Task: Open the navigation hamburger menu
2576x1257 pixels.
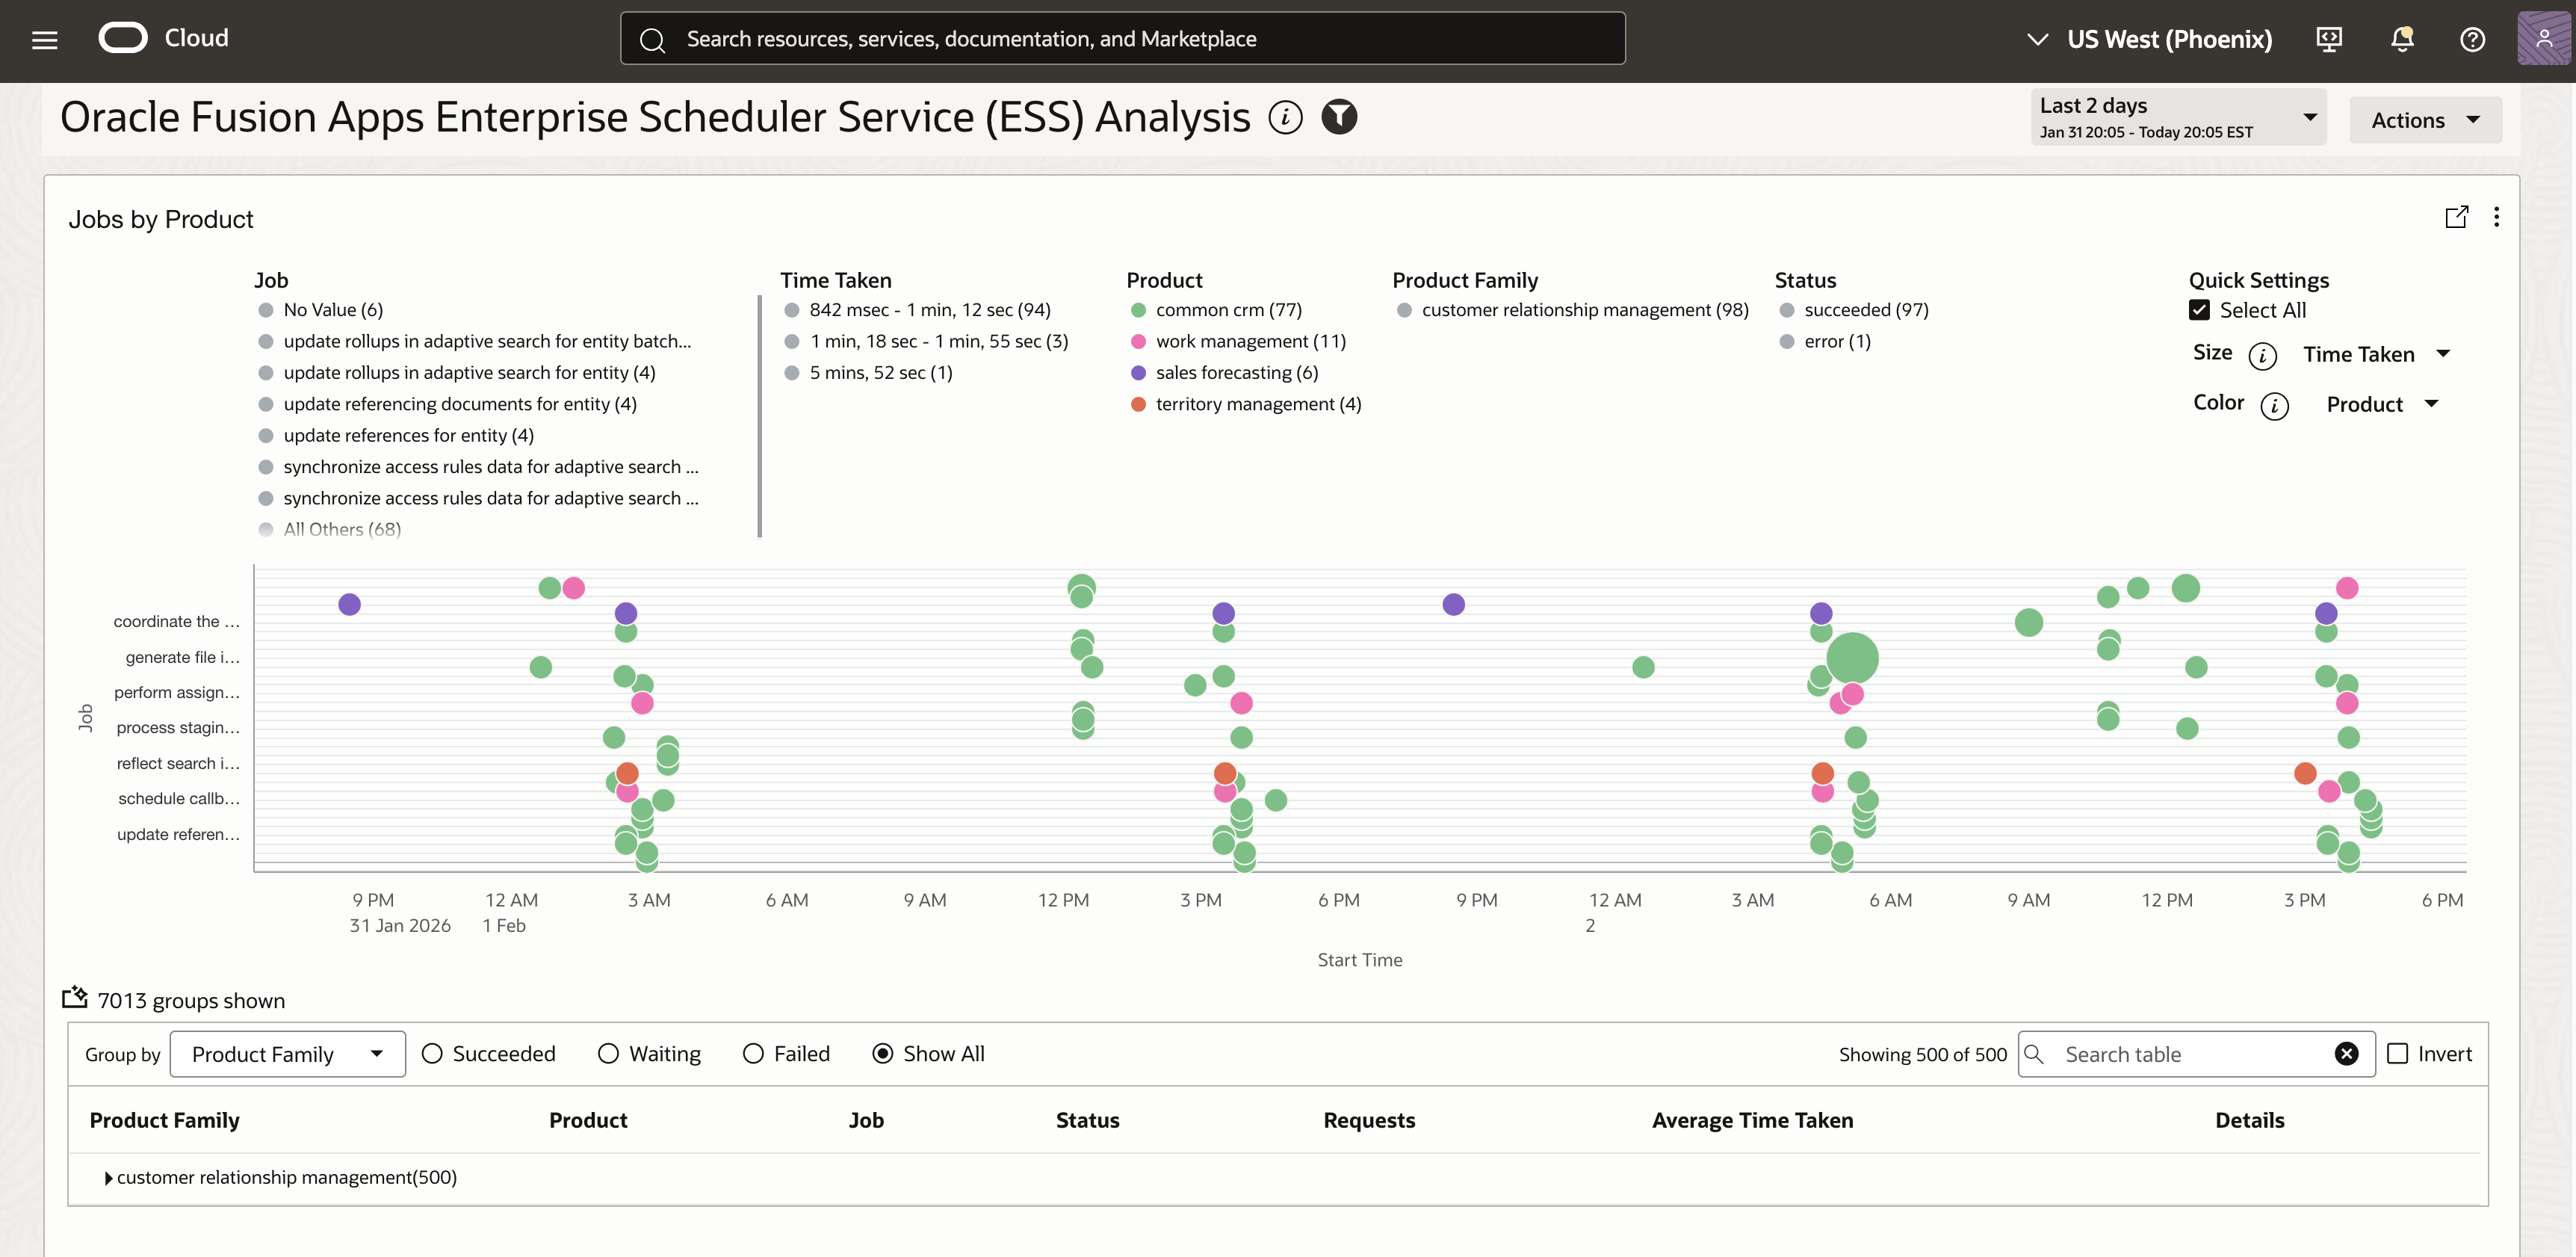Action: tap(45, 39)
